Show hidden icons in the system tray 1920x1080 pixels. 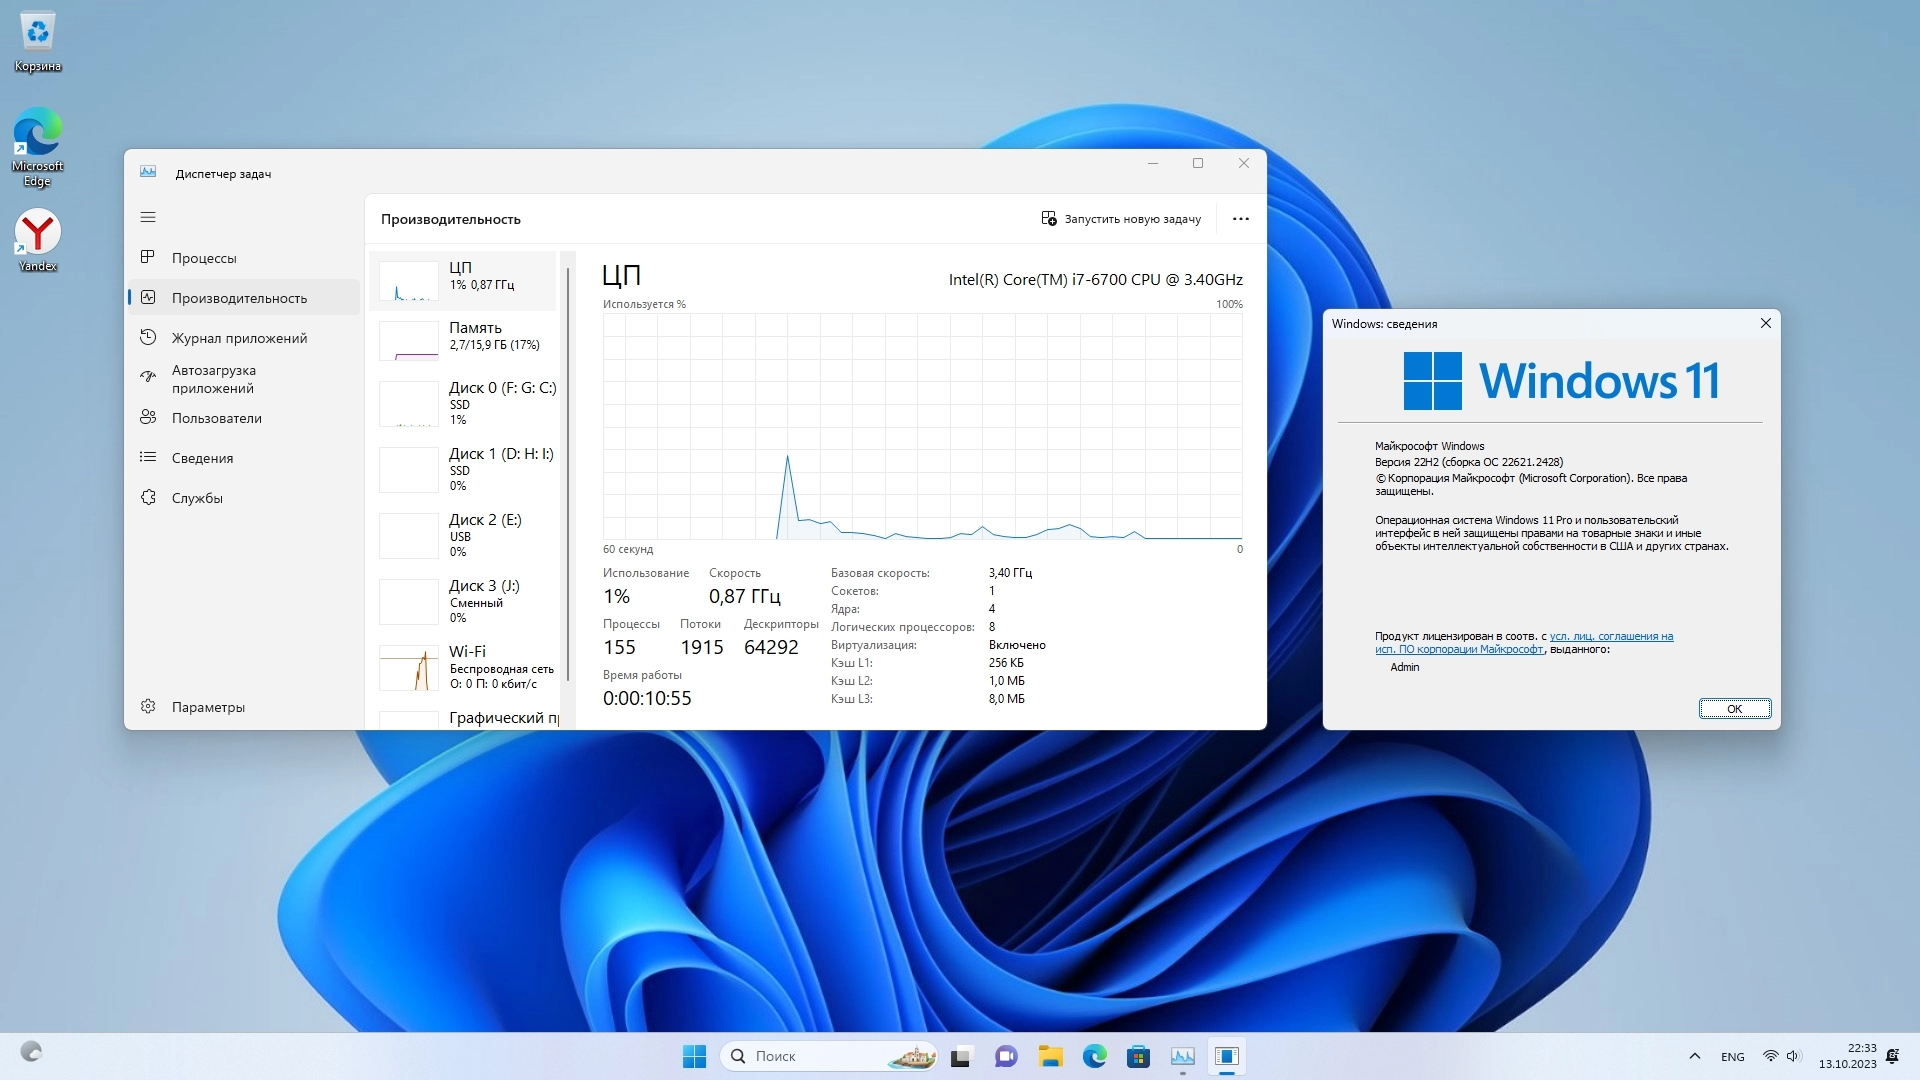click(1694, 1056)
